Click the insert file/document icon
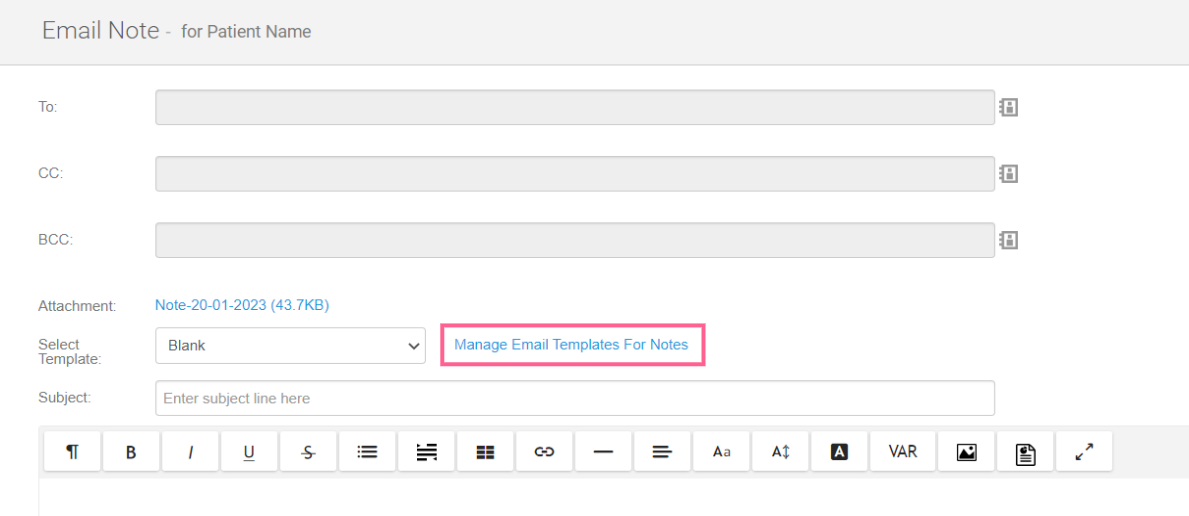Image resolution: width=1189 pixels, height=516 pixels. click(1024, 452)
